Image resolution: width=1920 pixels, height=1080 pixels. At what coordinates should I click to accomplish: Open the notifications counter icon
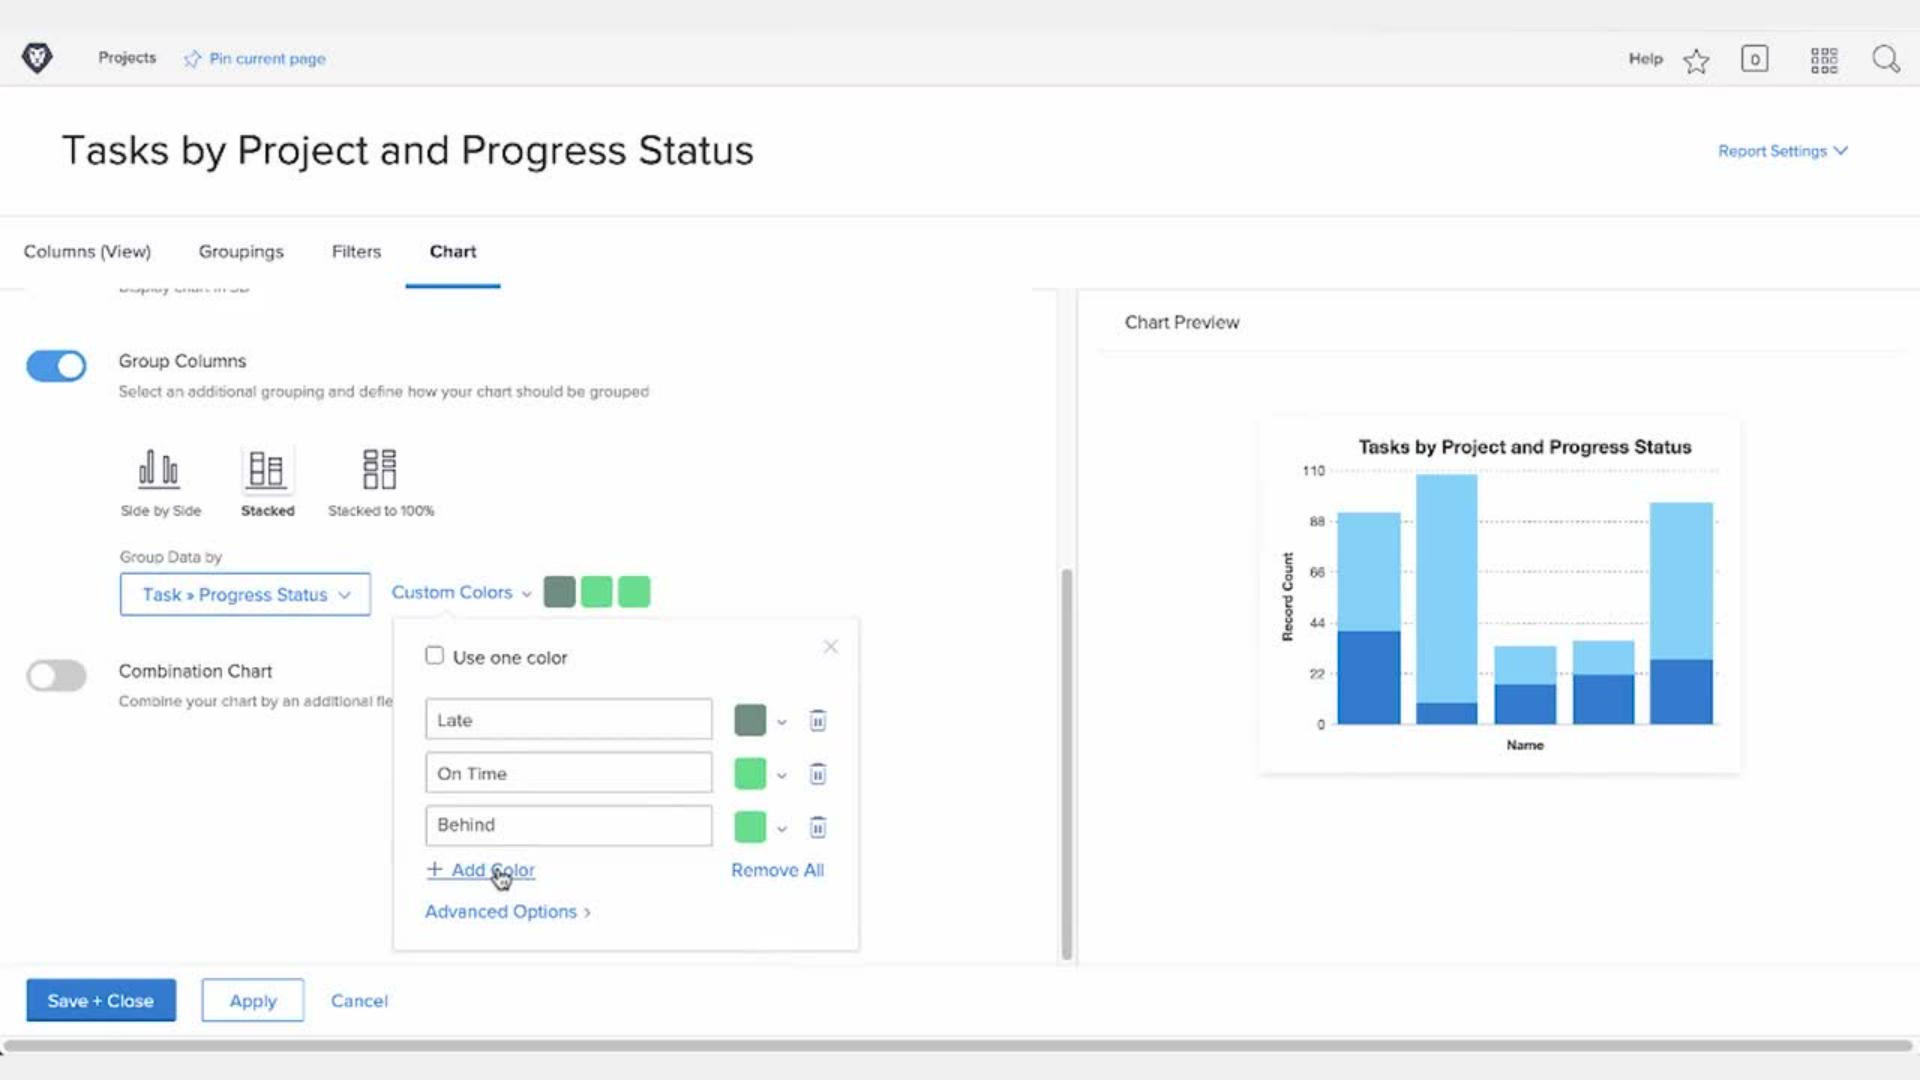[1754, 59]
